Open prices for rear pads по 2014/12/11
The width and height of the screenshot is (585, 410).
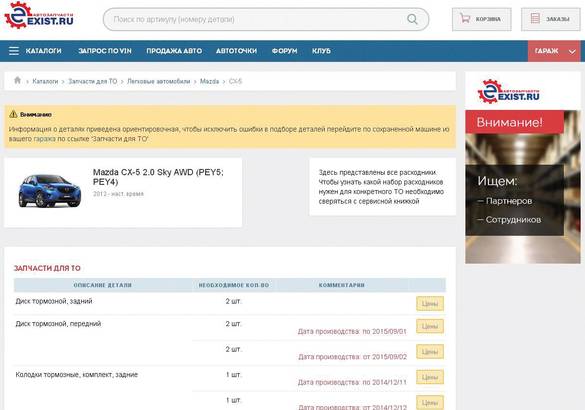[430, 377]
